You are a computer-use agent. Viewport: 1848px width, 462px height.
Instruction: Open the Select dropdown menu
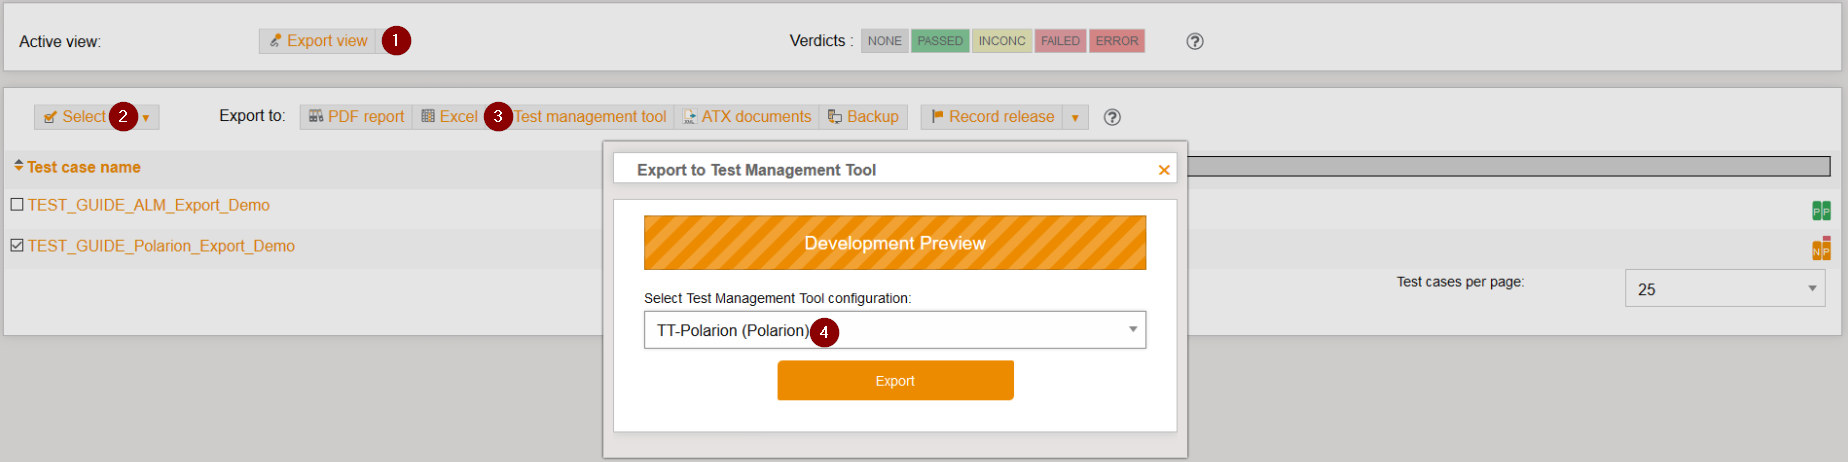coord(146,118)
